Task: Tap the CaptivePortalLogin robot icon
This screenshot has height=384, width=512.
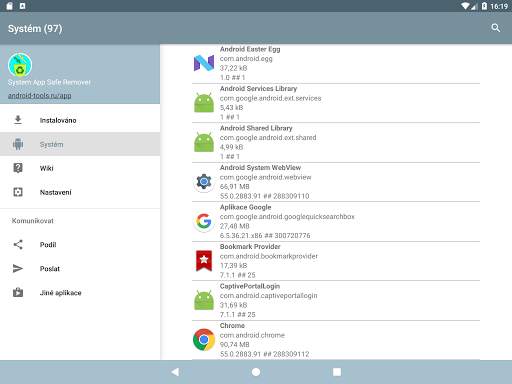Action: coord(204,300)
